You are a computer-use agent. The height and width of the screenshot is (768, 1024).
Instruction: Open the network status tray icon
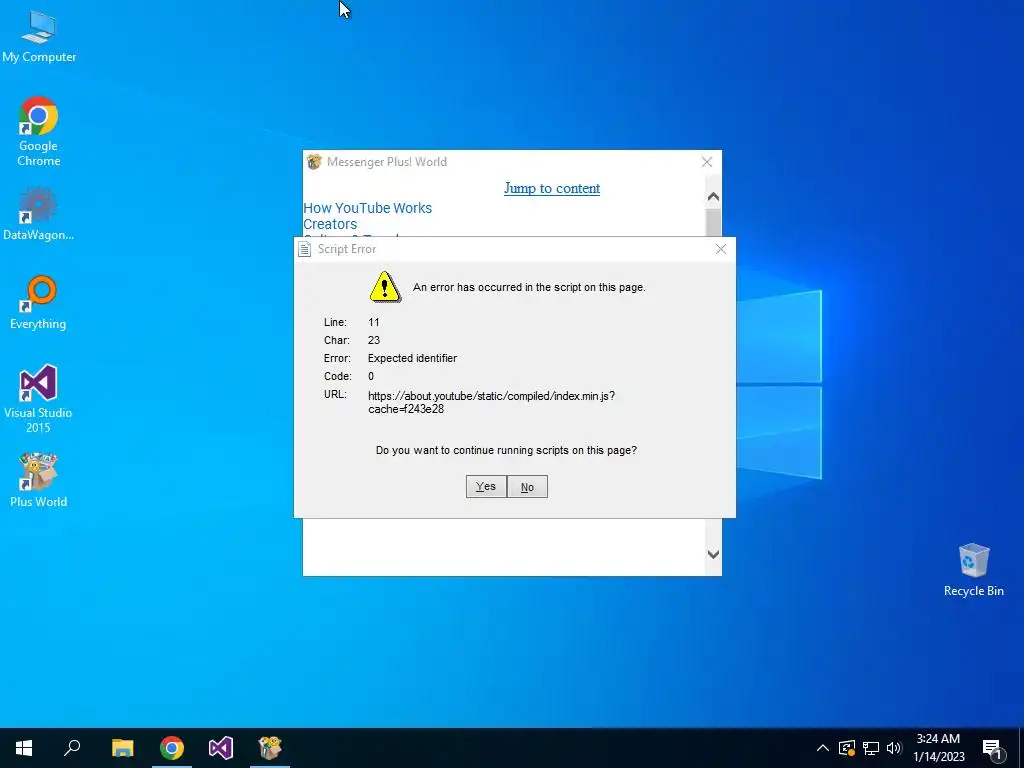pos(871,748)
